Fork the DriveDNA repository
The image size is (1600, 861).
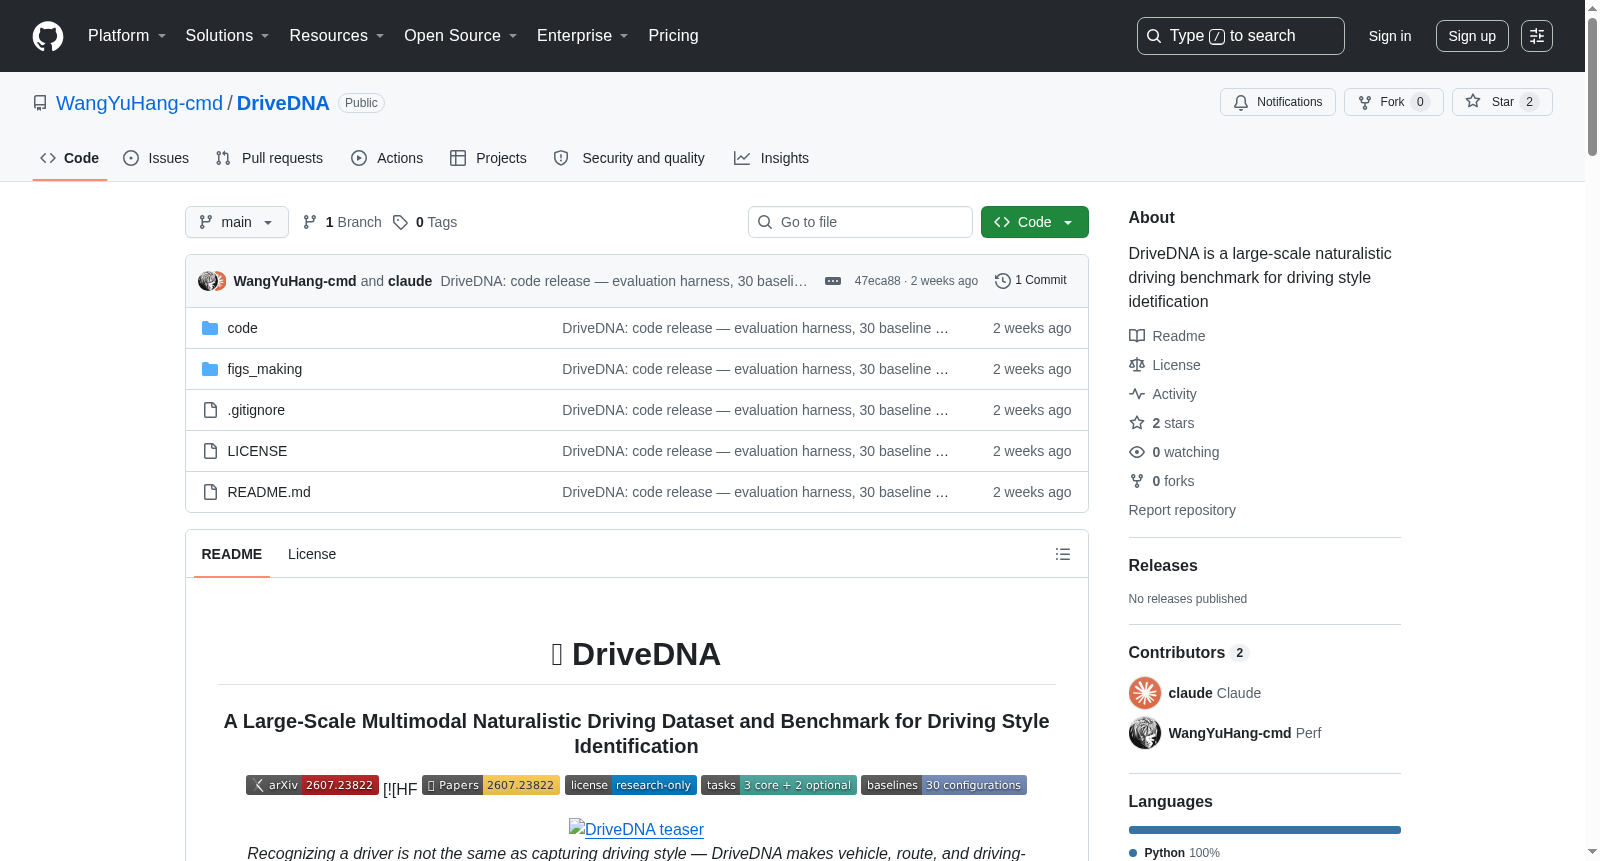tap(1393, 102)
